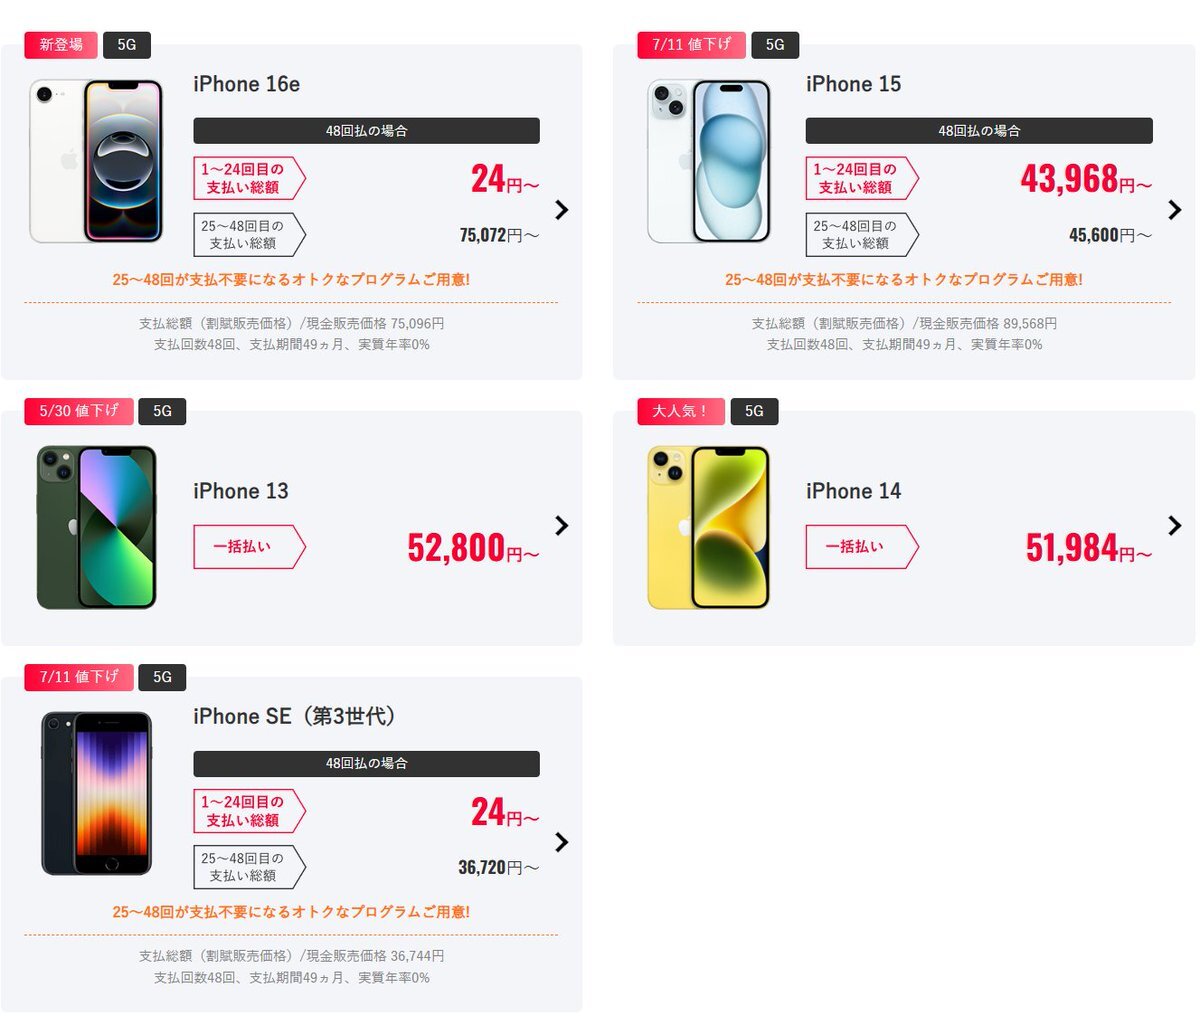Viewport: 1200px width, 1025px height.
Task: Select the black iPhone SE product image
Action: click(x=96, y=793)
